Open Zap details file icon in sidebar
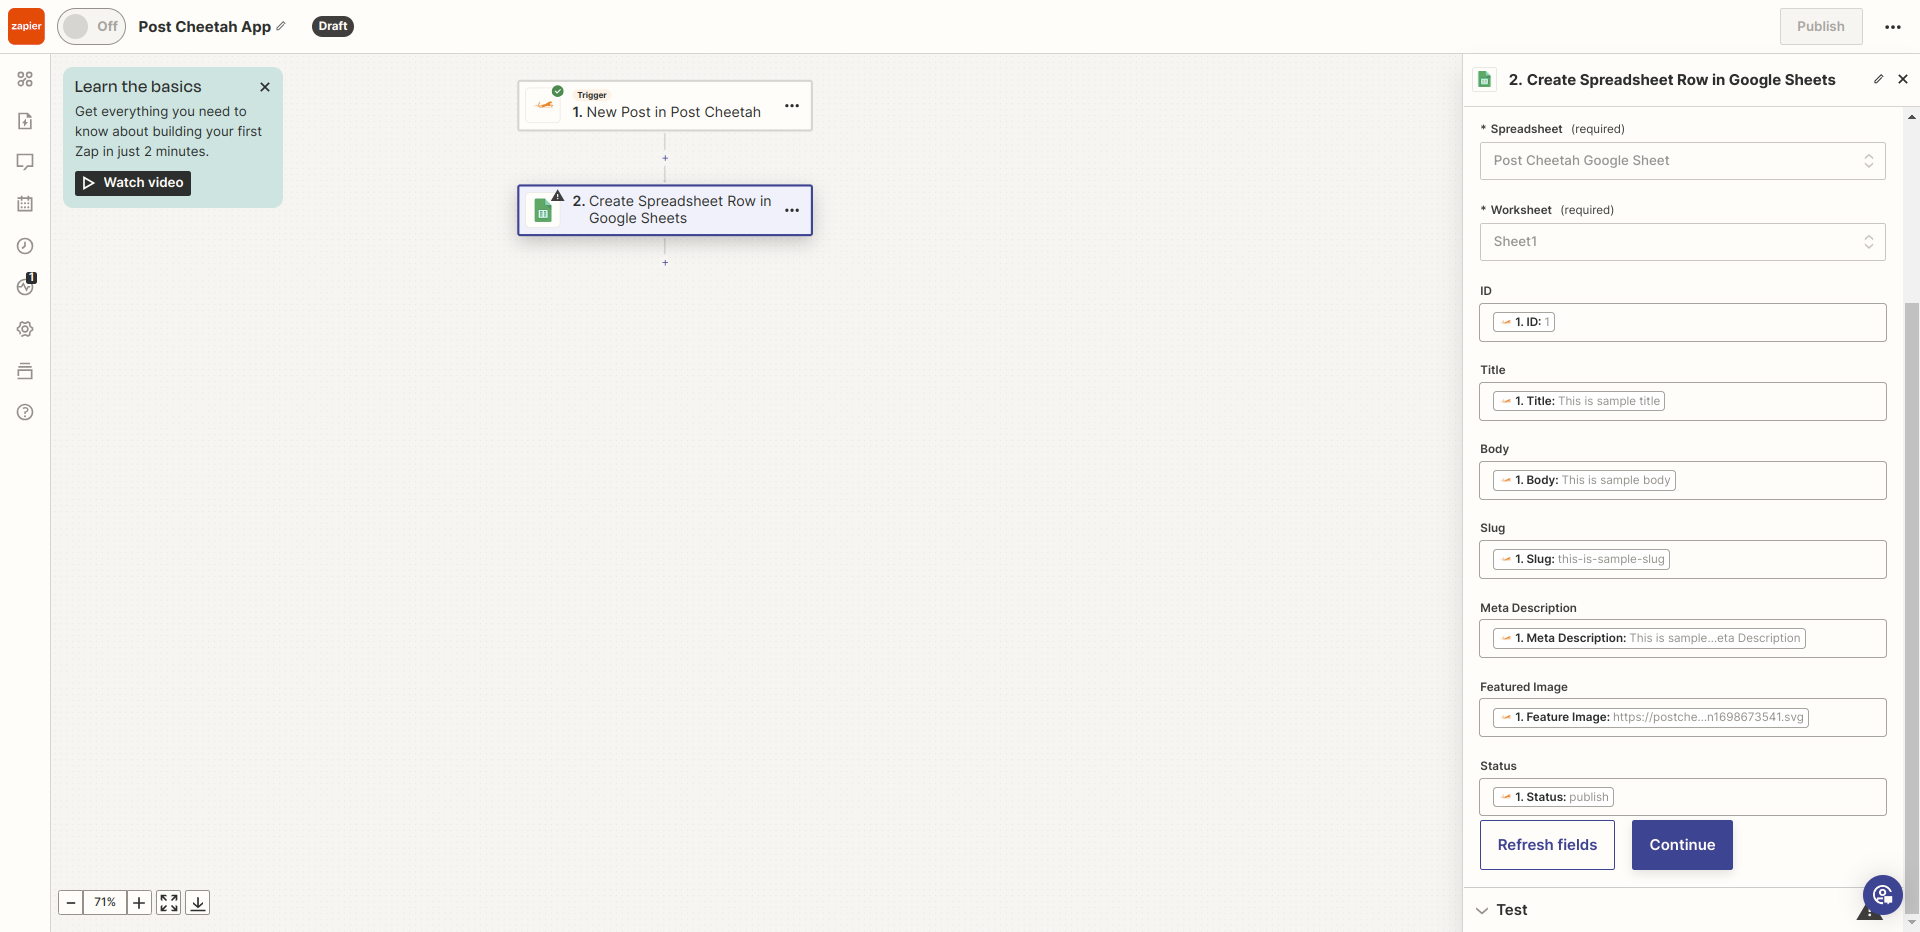This screenshot has height=932, width=1920. [25, 121]
